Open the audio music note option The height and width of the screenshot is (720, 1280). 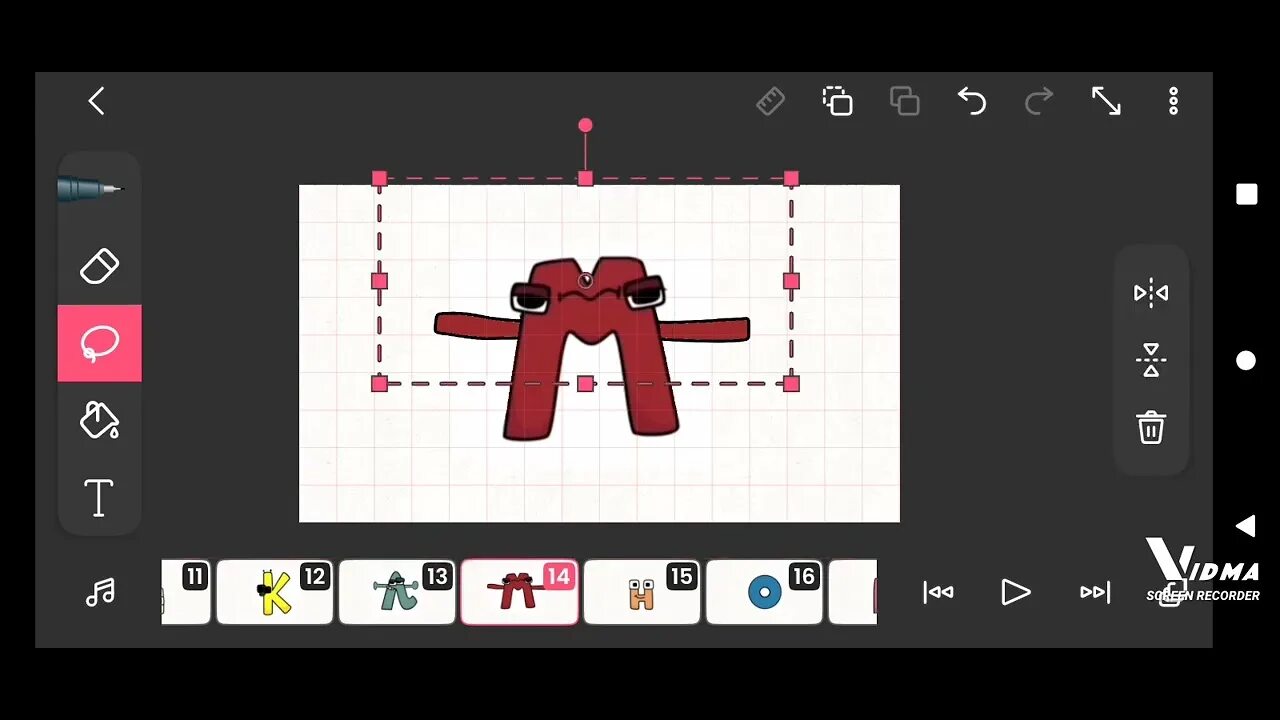click(x=100, y=592)
